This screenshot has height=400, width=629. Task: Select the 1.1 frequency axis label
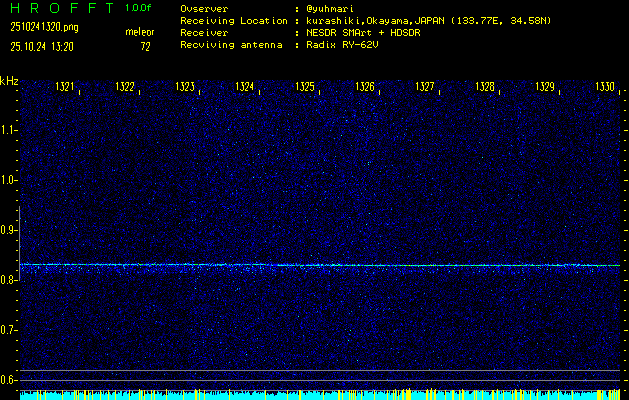click(x=9, y=130)
